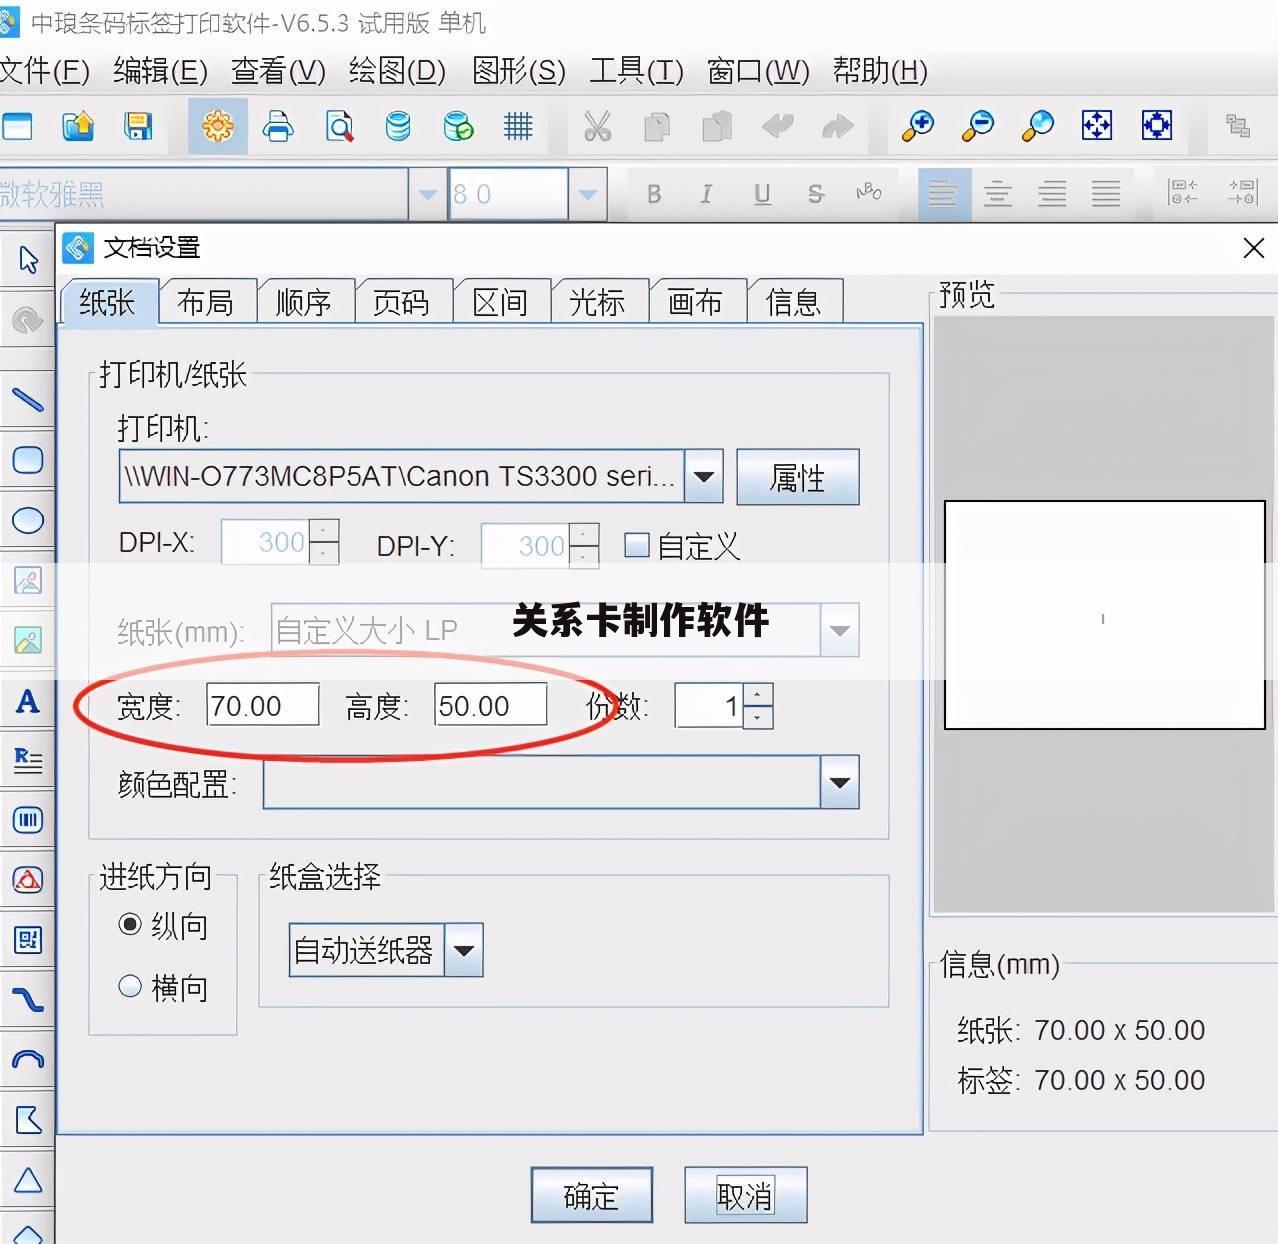This screenshot has height=1244, width=1278.
Task: Select the barcode tool in sidebar
Action: (x=28, y=820)
